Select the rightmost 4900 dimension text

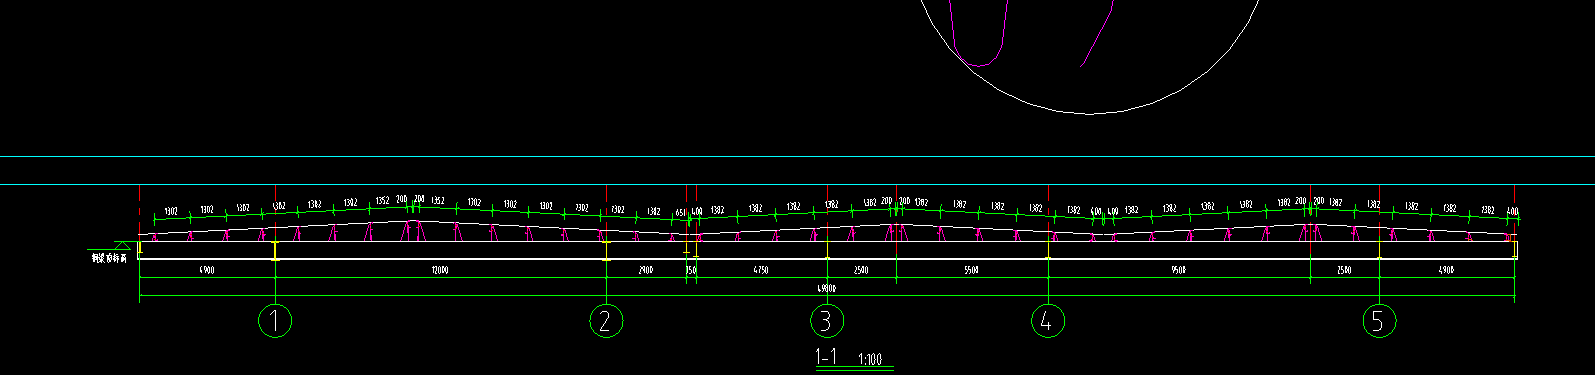[1446, 270]
